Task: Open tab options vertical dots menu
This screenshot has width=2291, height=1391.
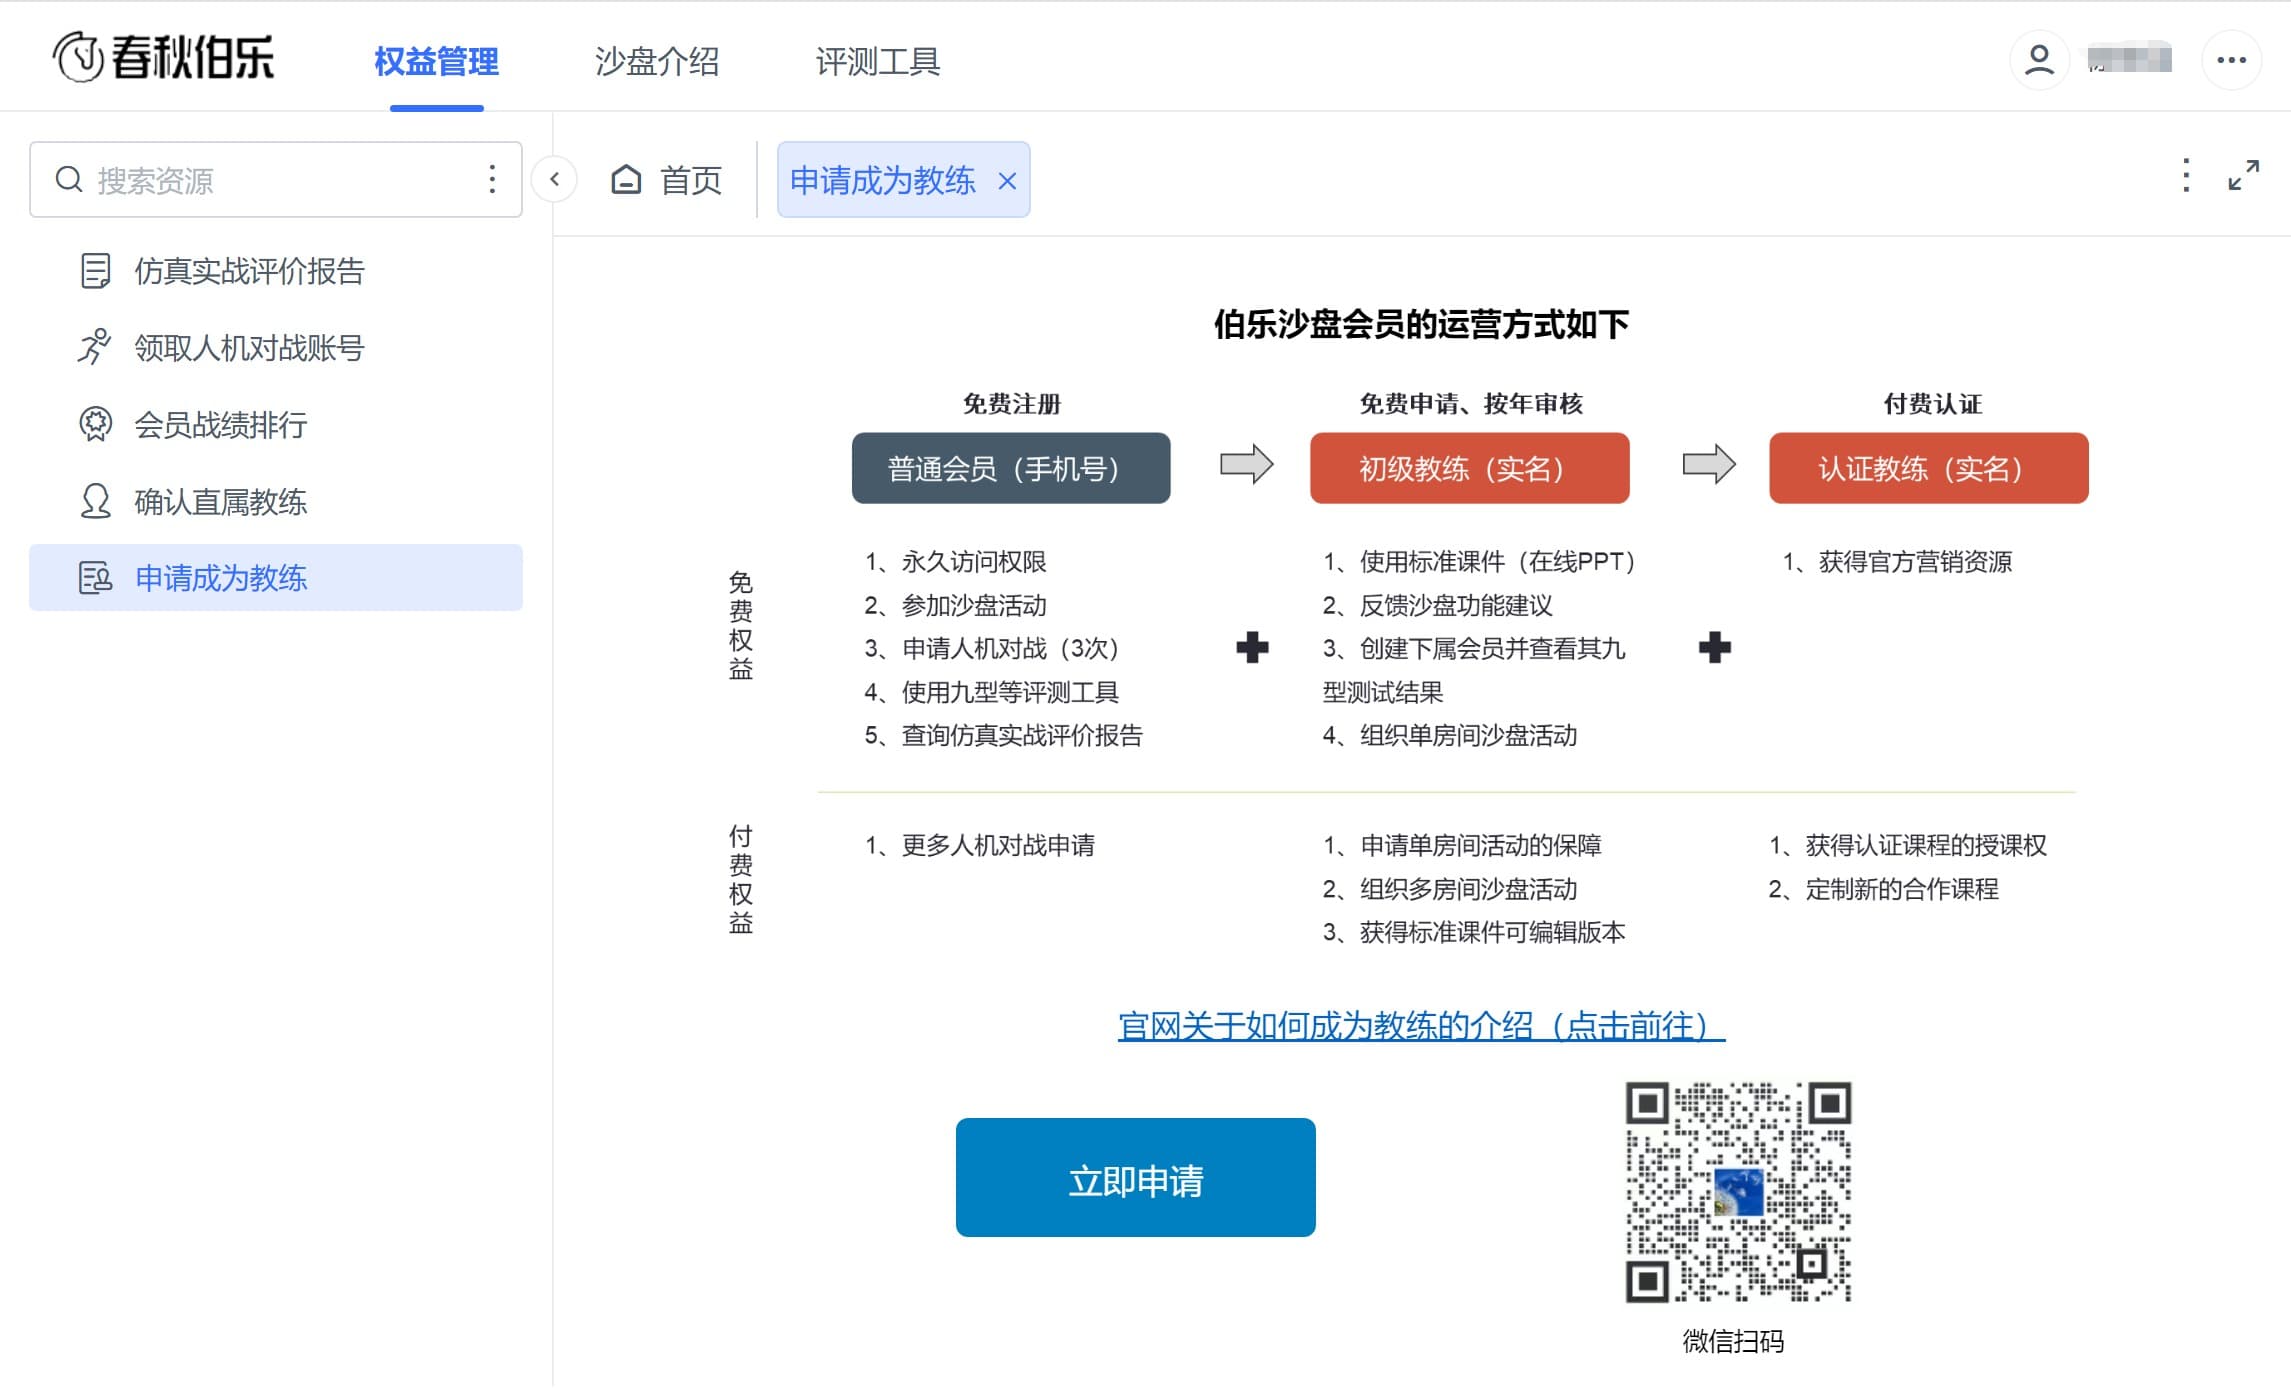Action: click(2186, 176)
